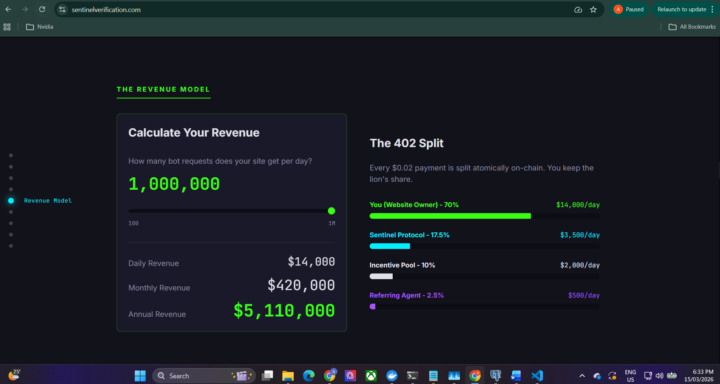Click the Website Owner 70% progress bar

(484, 216)
